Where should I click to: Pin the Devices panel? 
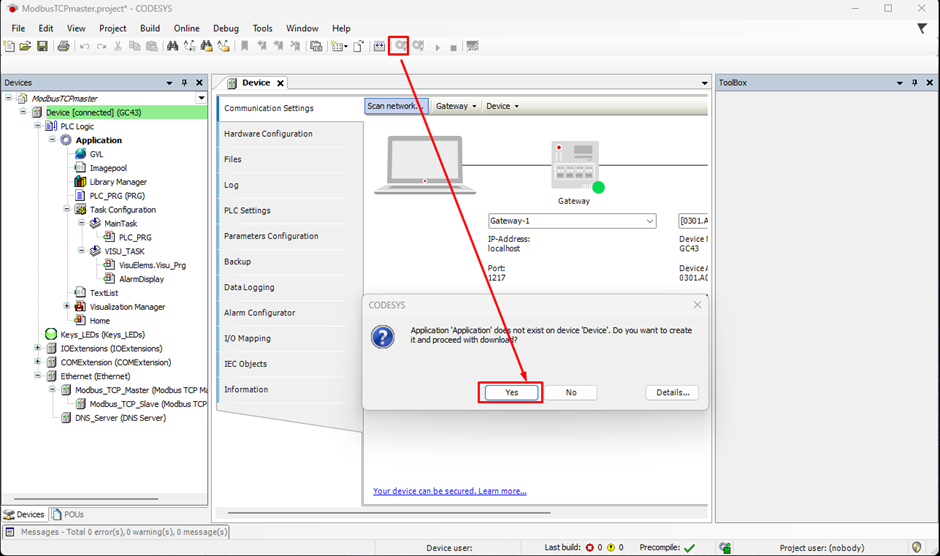[185, 83]
